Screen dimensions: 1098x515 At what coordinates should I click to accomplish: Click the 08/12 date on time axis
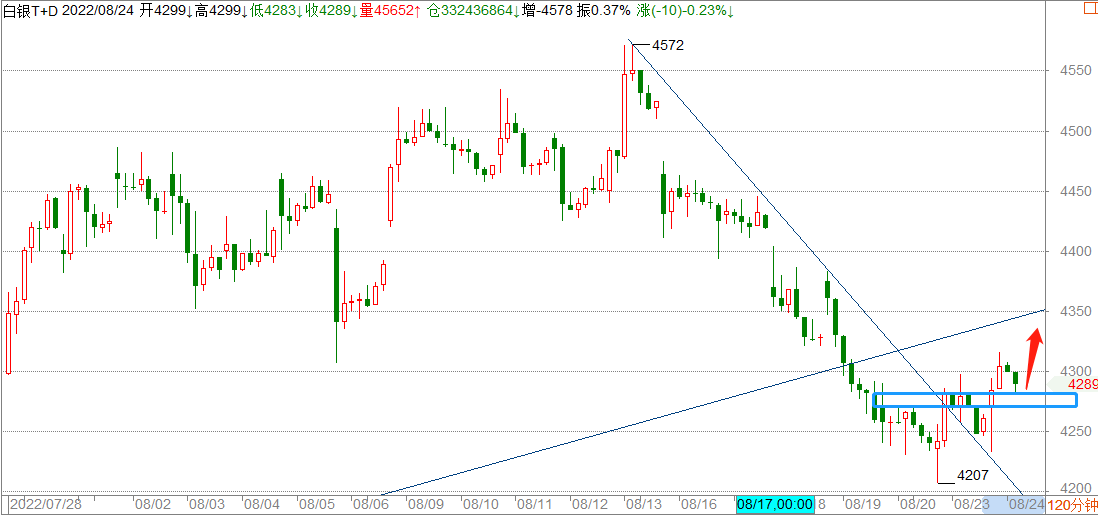coord(589,504)
